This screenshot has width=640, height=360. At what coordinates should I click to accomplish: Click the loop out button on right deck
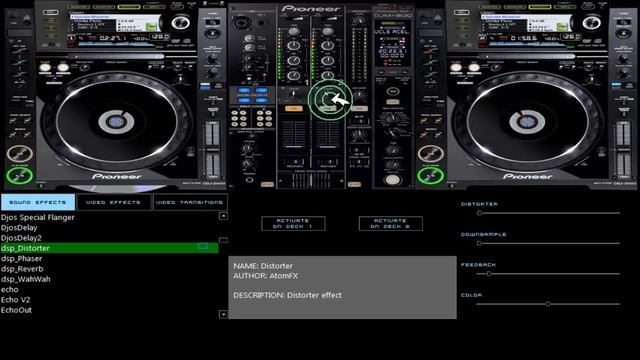(x=473, y=68)
